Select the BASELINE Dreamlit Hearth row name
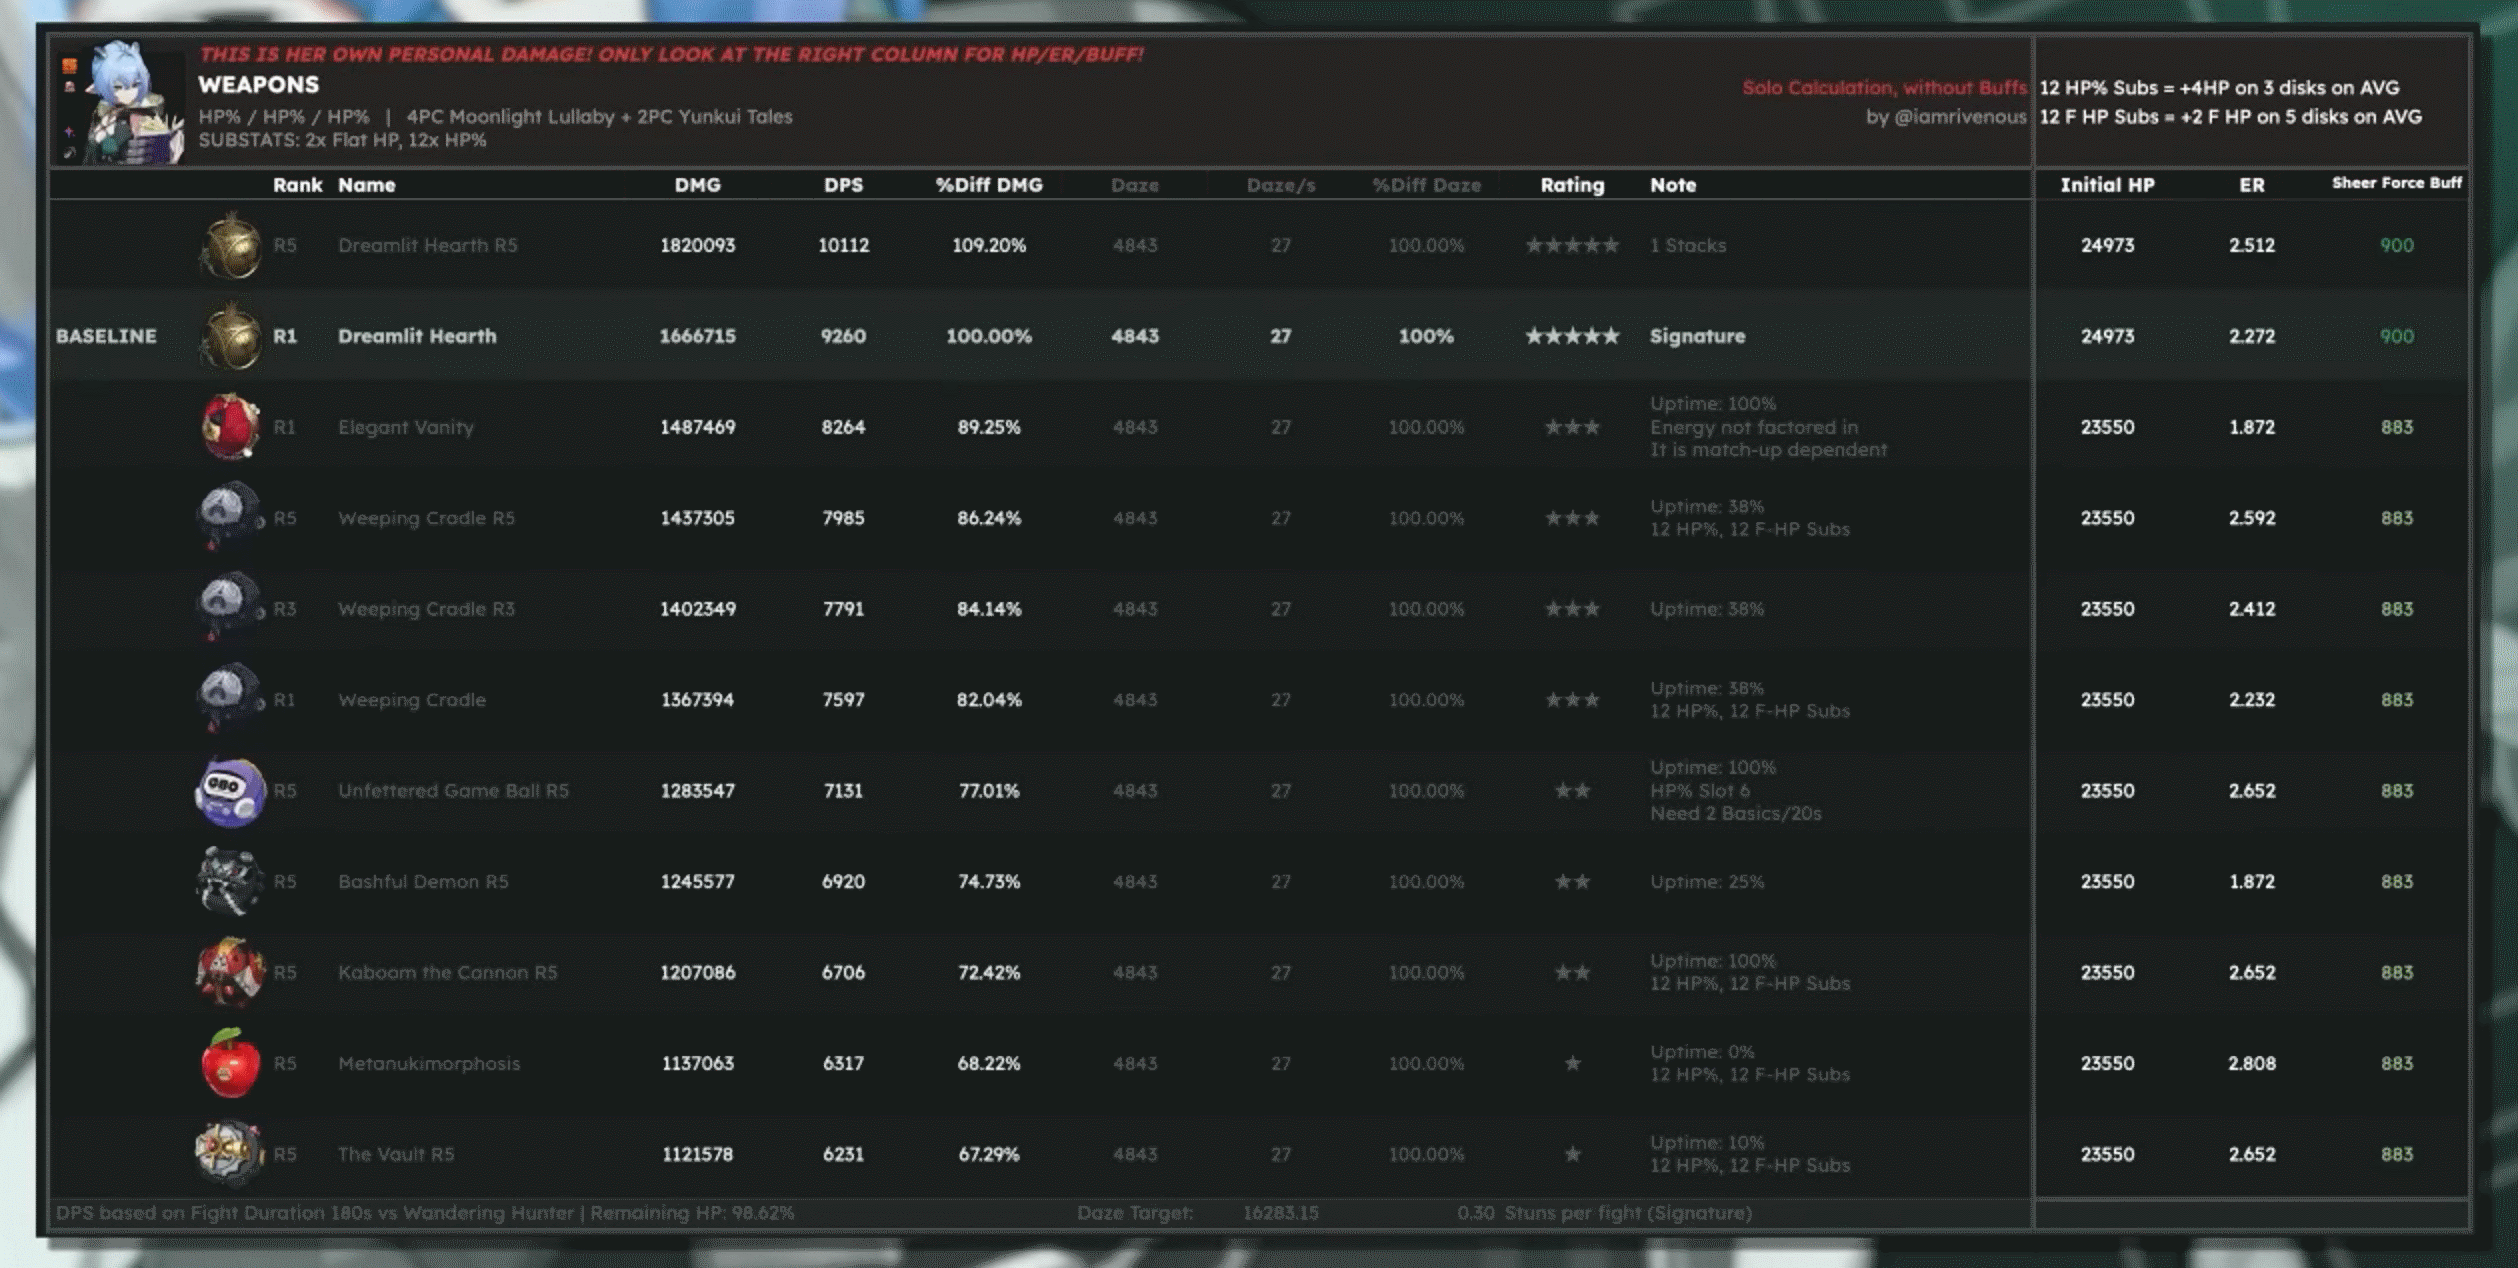 pos(417,336)
